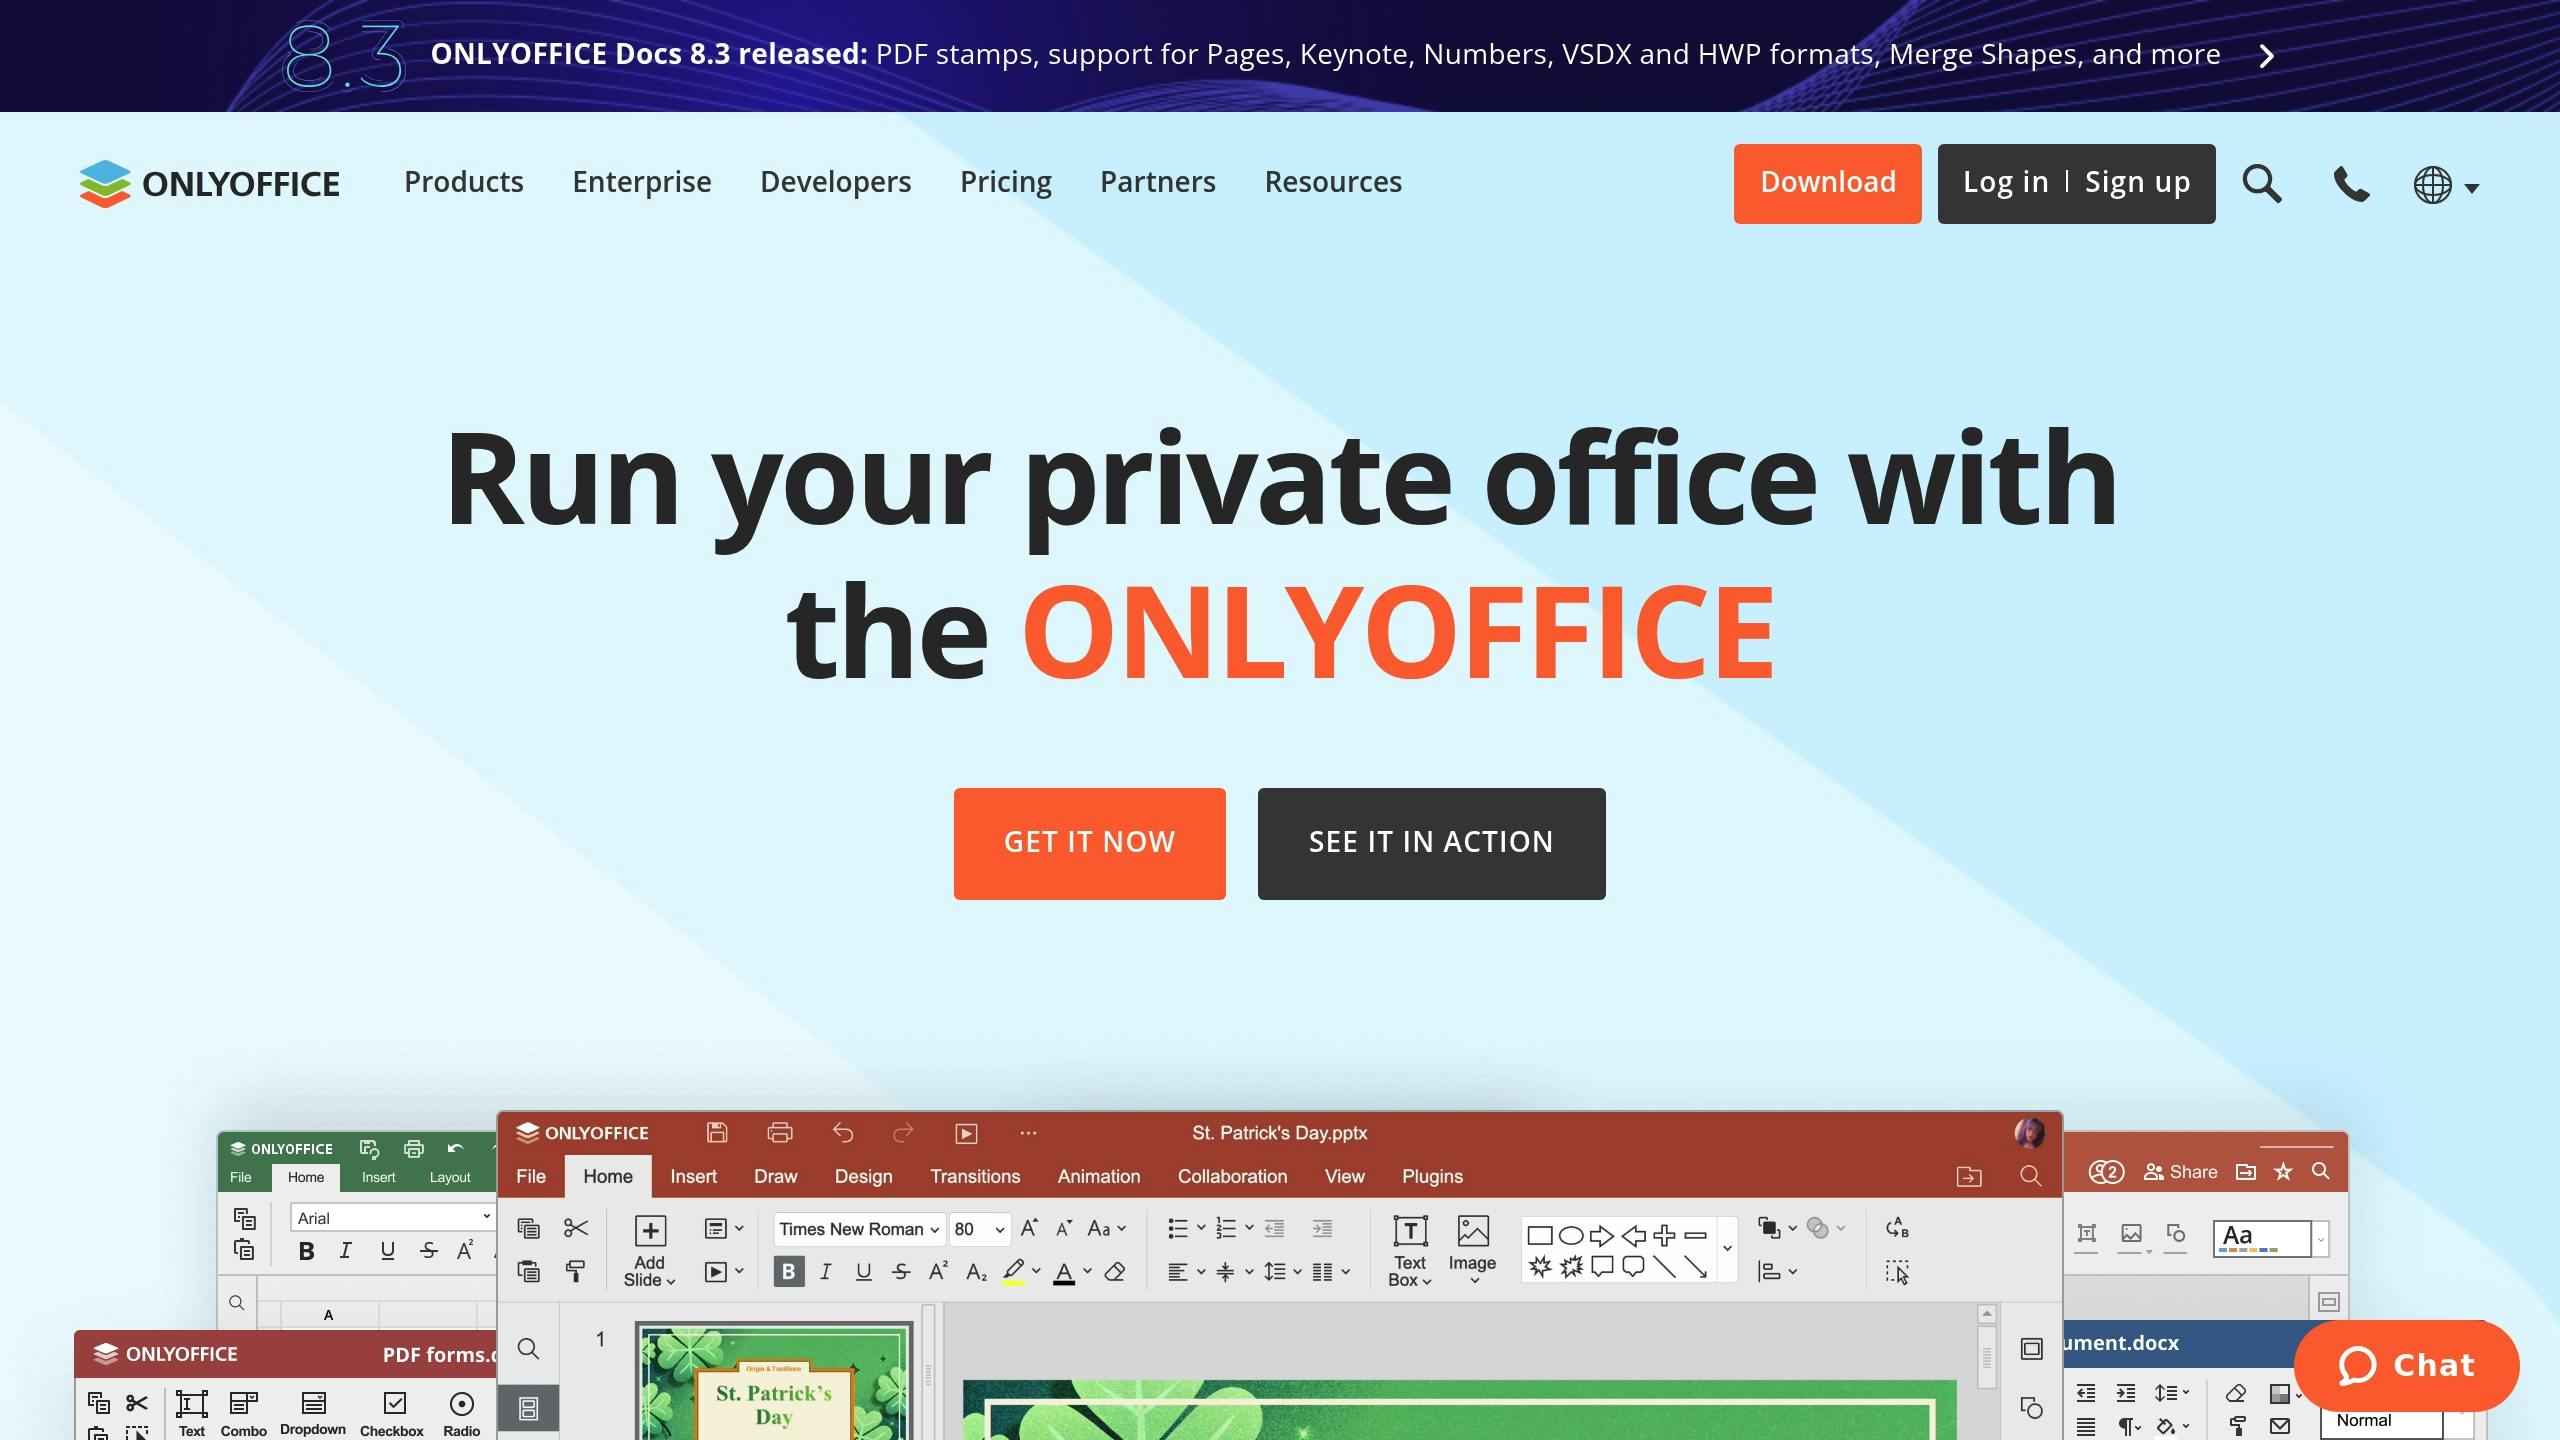The height and width of the screenshot is (1440, 2560).
Task: Open the Plugins tab
Action: point(1432,1176)
